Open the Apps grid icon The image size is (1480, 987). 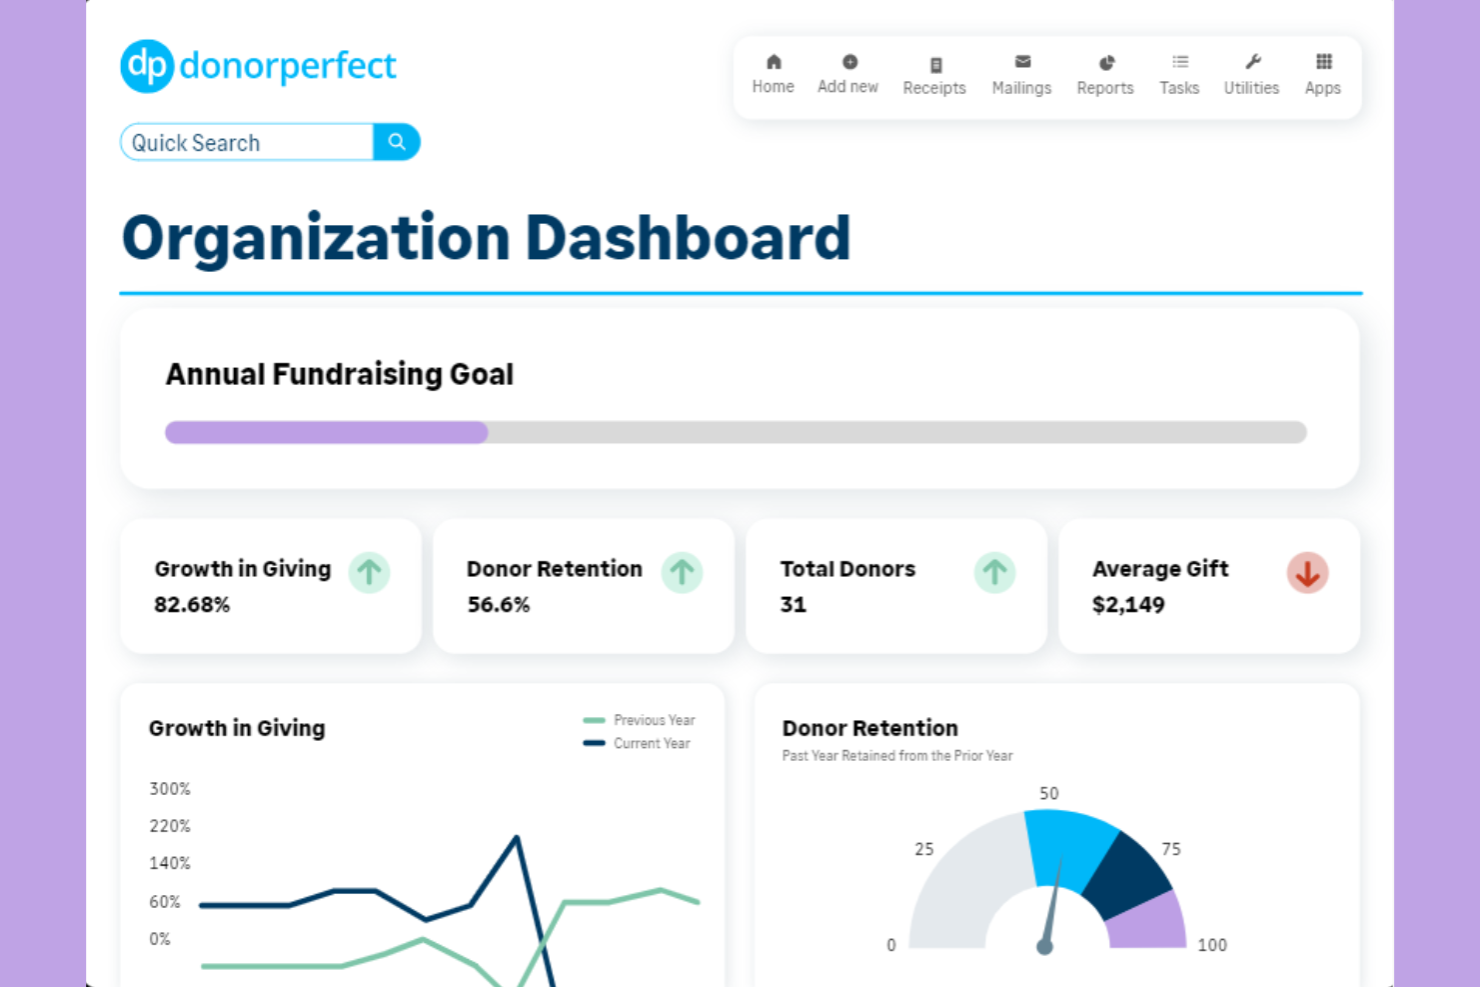pos(1322,62)
